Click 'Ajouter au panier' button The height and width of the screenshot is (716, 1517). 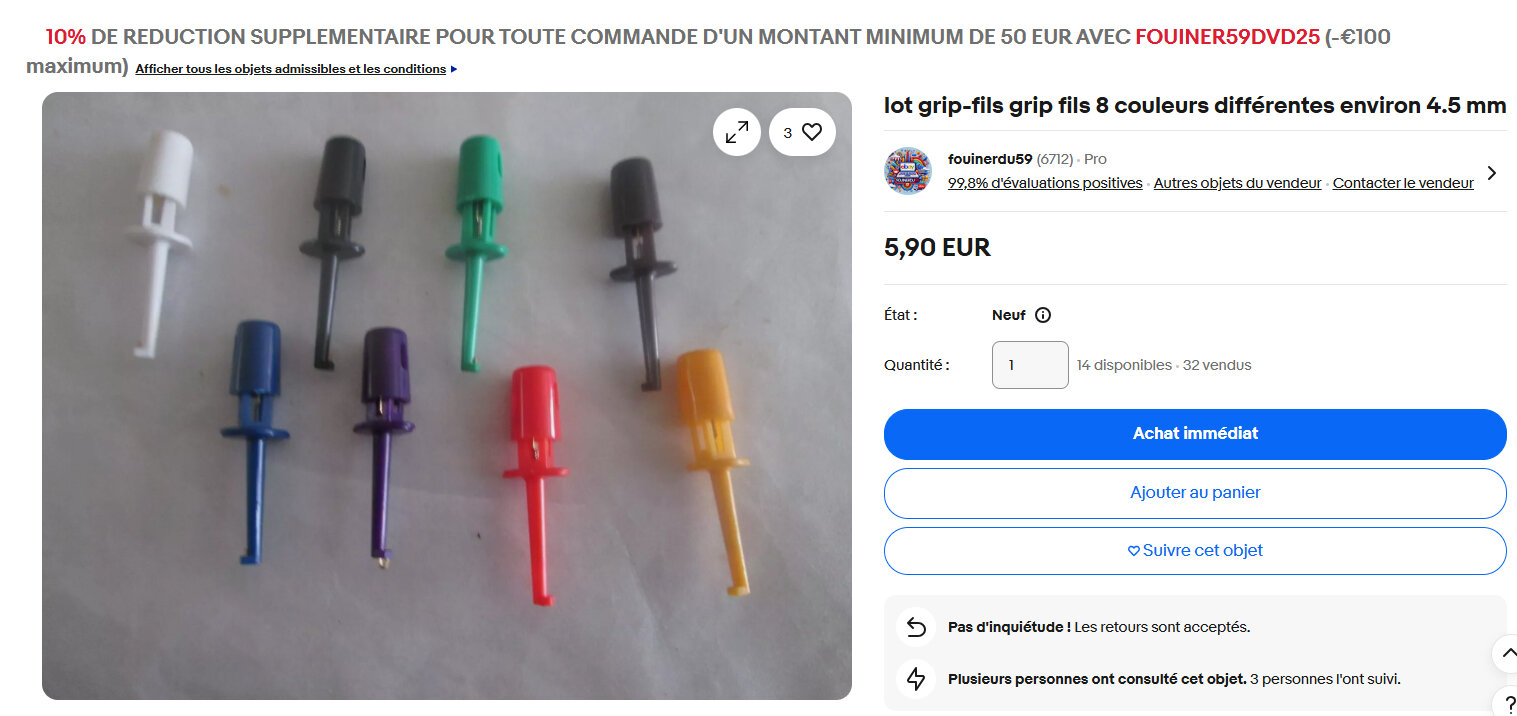[x=1195, y=493]
